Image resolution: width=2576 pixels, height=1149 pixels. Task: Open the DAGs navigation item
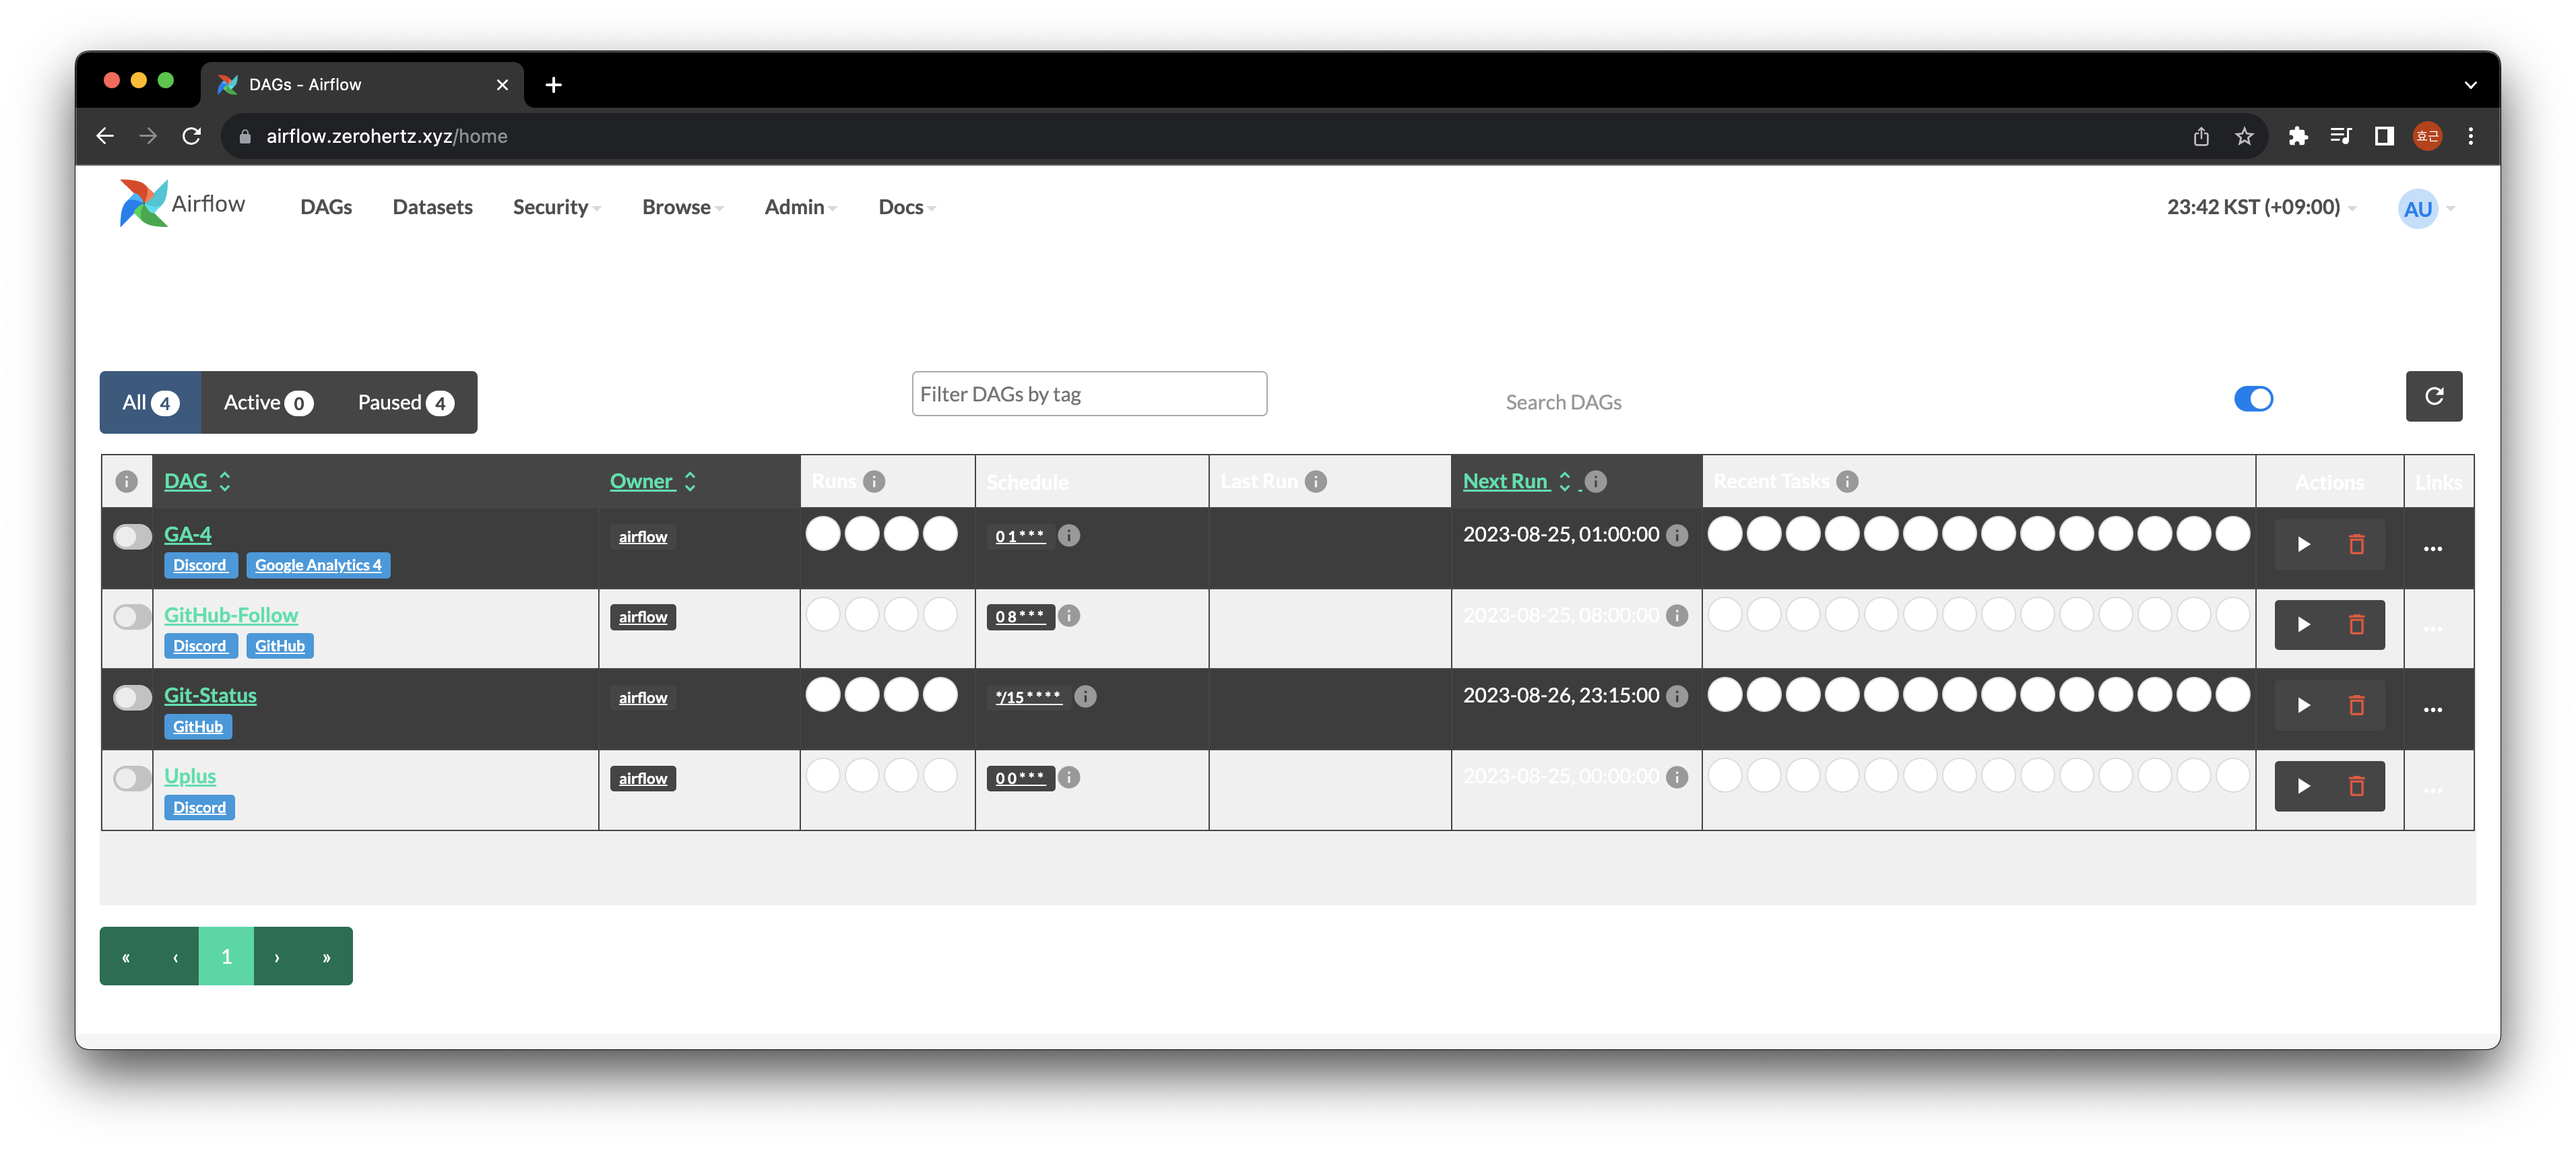tap(326, 207)
